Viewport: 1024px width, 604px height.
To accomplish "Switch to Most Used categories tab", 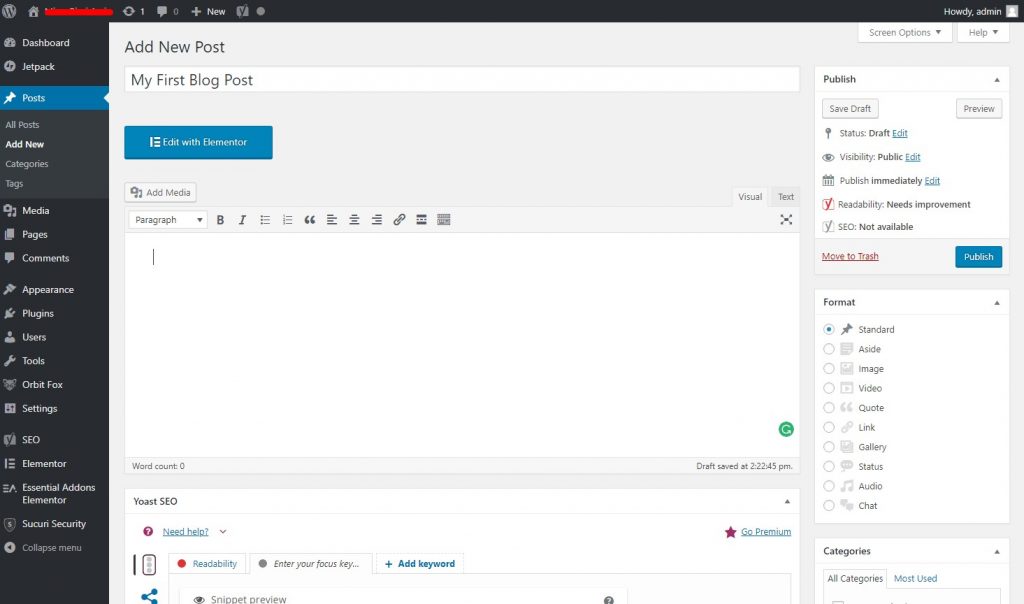I will point(915,579).
